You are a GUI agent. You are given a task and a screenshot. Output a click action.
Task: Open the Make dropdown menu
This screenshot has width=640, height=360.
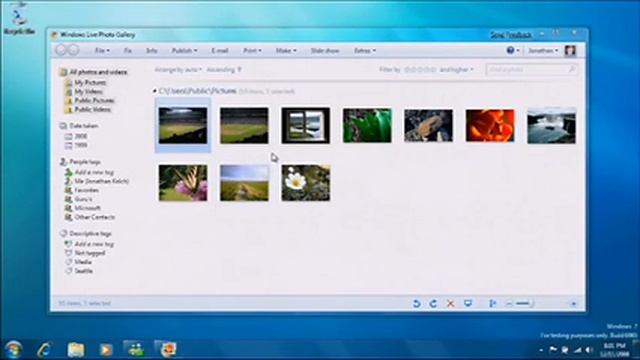point(286,51)
